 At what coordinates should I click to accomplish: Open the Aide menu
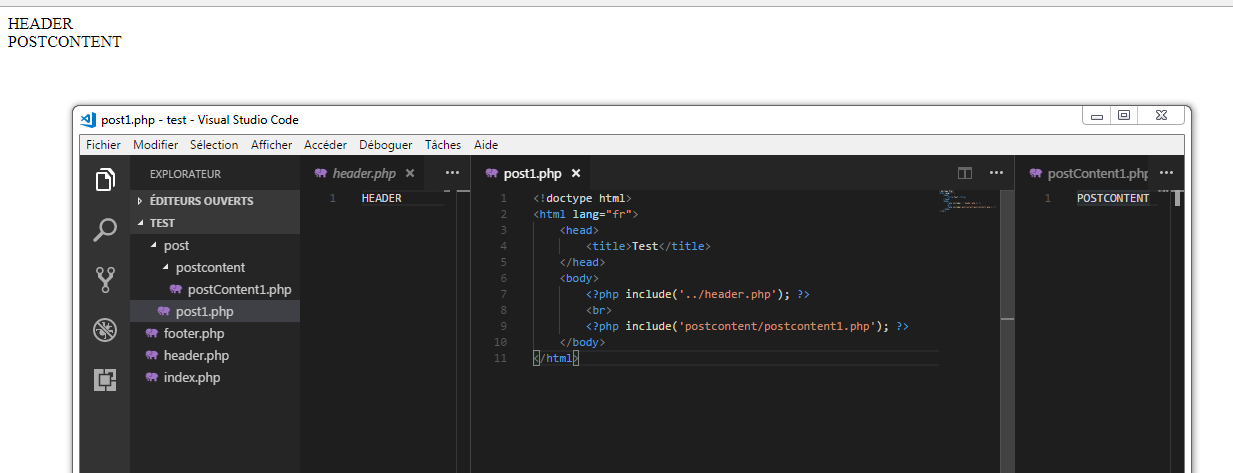click(486, 145)
